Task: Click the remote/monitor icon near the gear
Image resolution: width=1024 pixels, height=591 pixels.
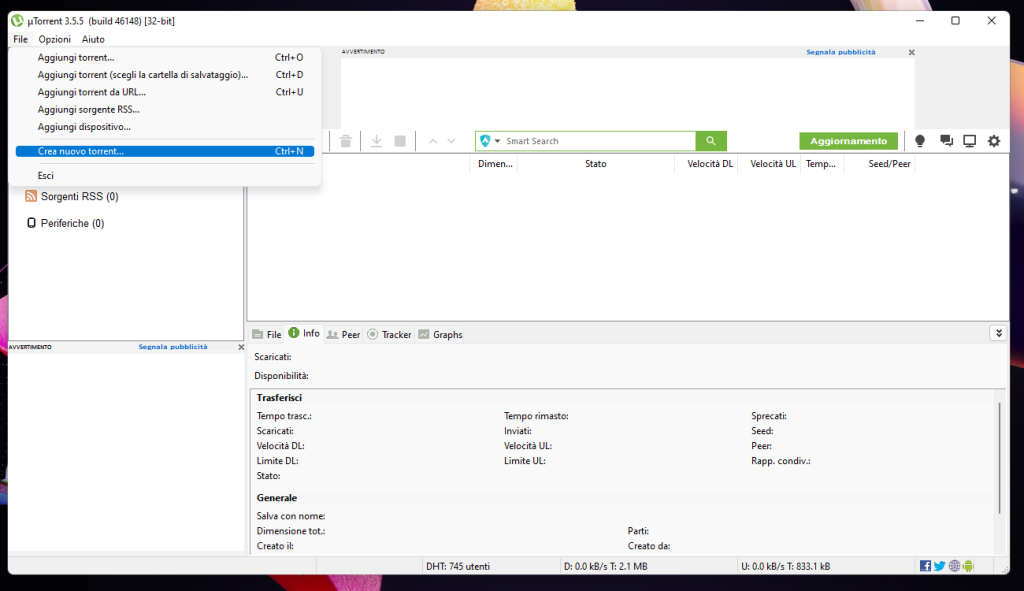Action: [968, 141]
